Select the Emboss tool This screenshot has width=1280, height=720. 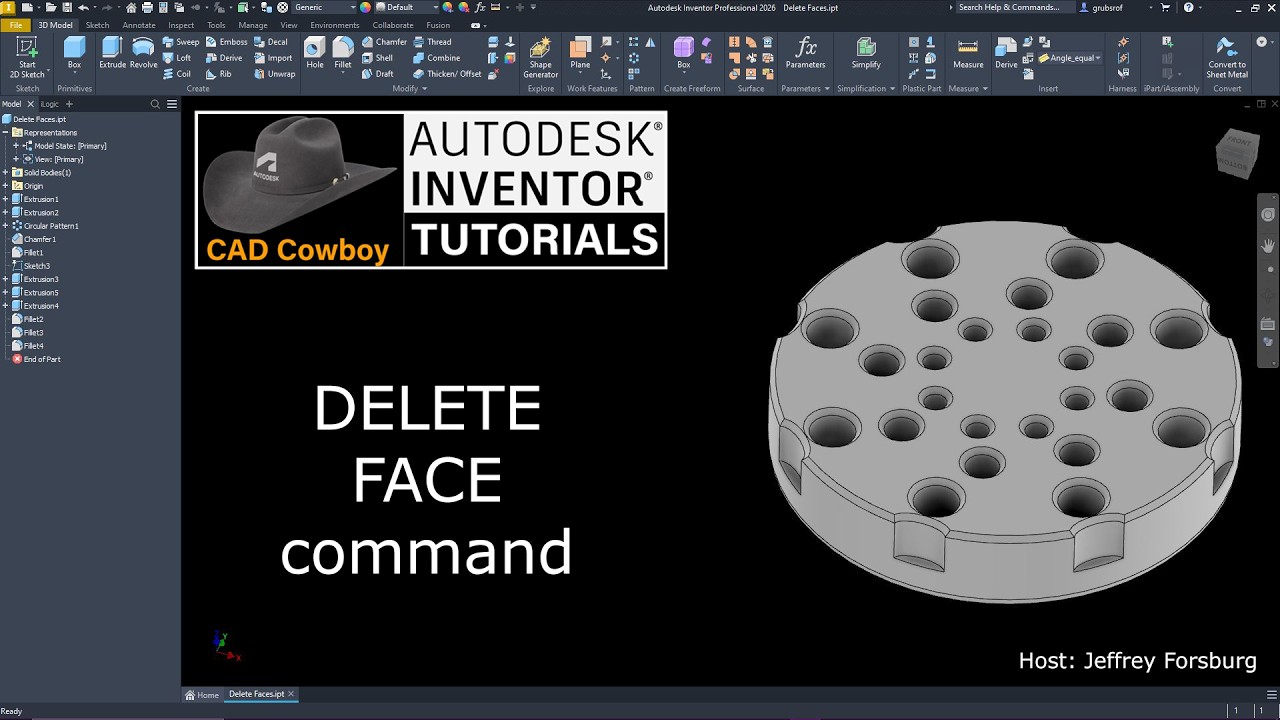(x=226, y=42)
